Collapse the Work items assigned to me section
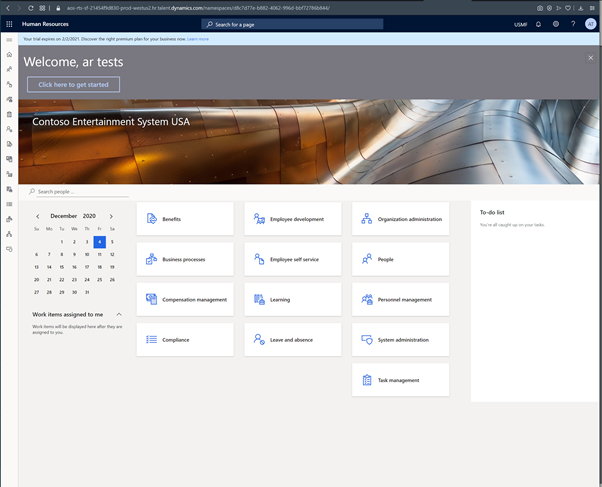602x487 pixels. tap(119, 314)
